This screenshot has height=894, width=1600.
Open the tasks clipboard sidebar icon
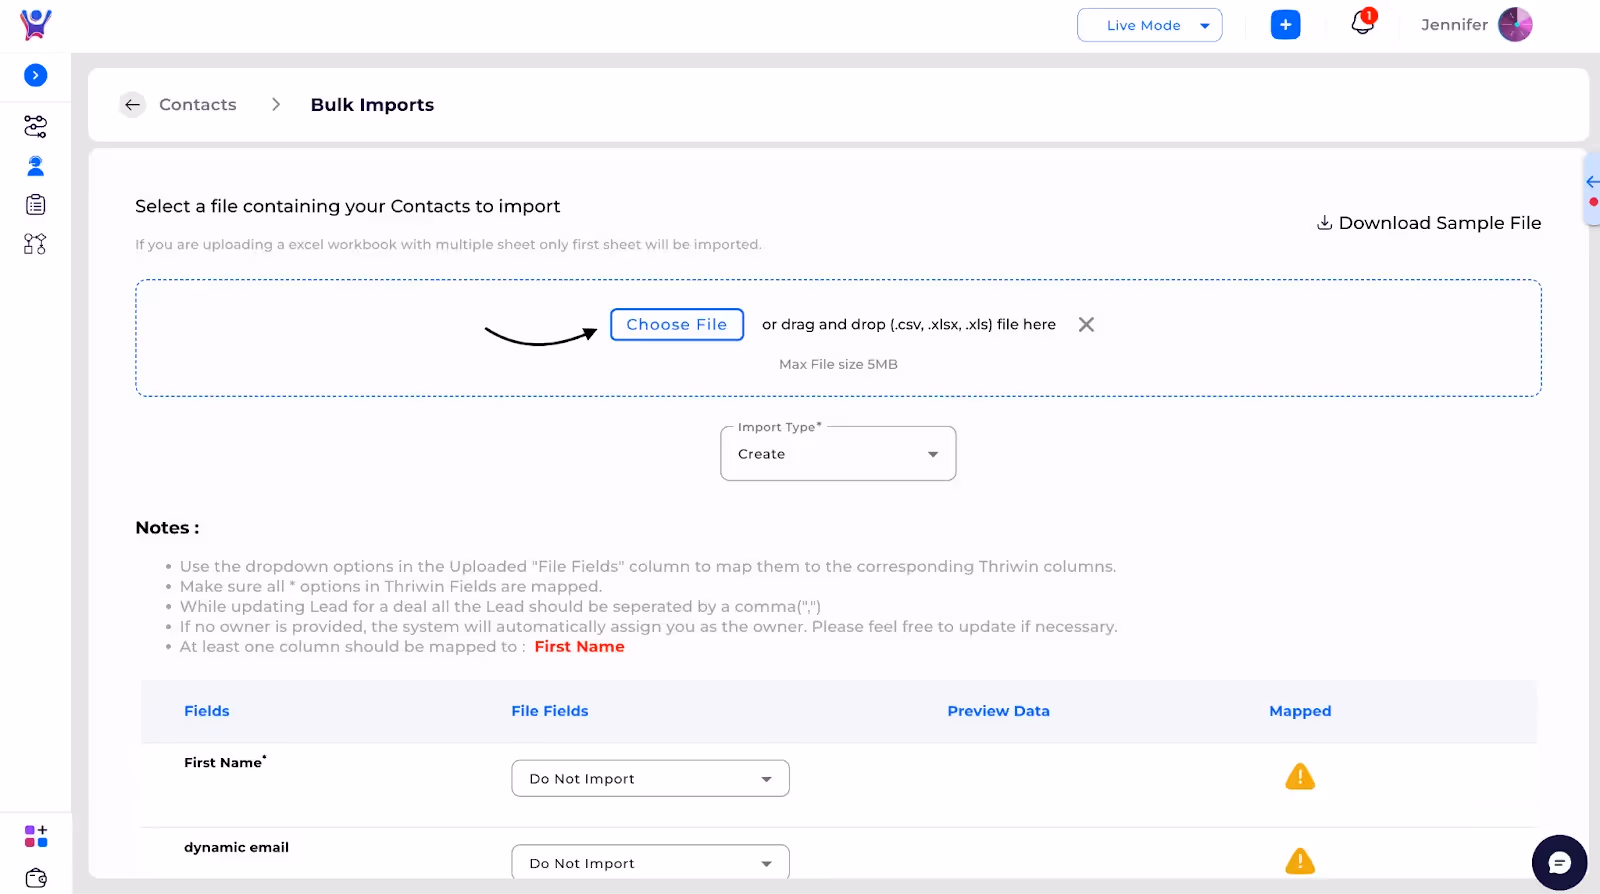tap(35, 205)
